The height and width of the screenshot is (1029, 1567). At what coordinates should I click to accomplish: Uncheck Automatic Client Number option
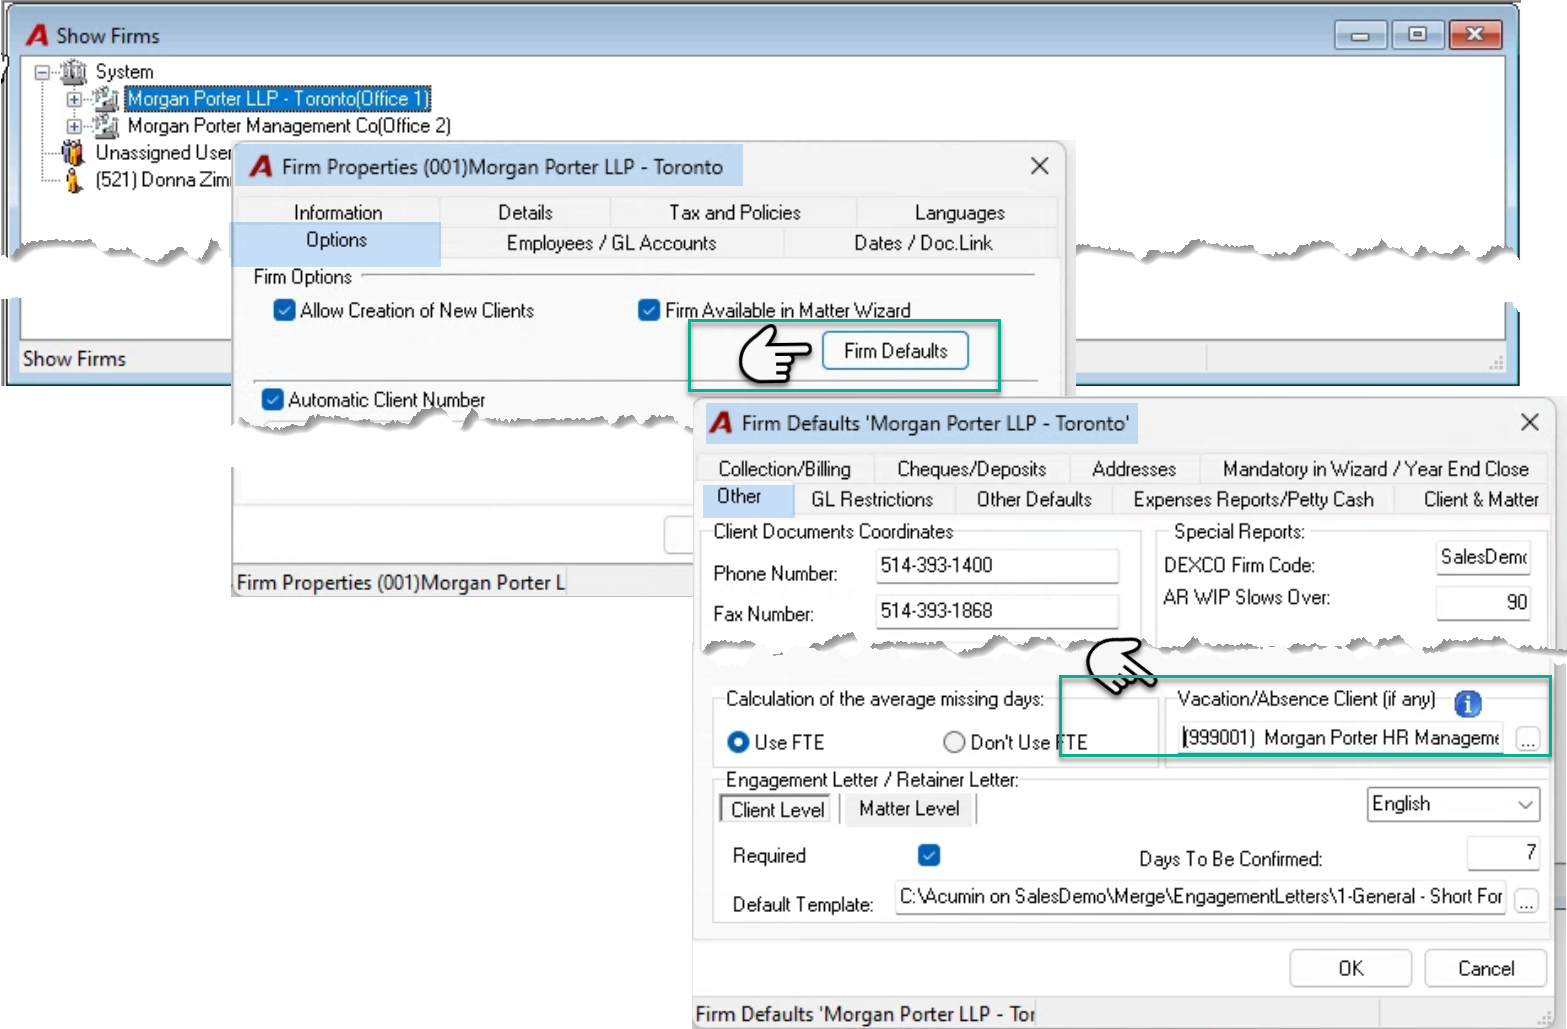coord(272,400)
